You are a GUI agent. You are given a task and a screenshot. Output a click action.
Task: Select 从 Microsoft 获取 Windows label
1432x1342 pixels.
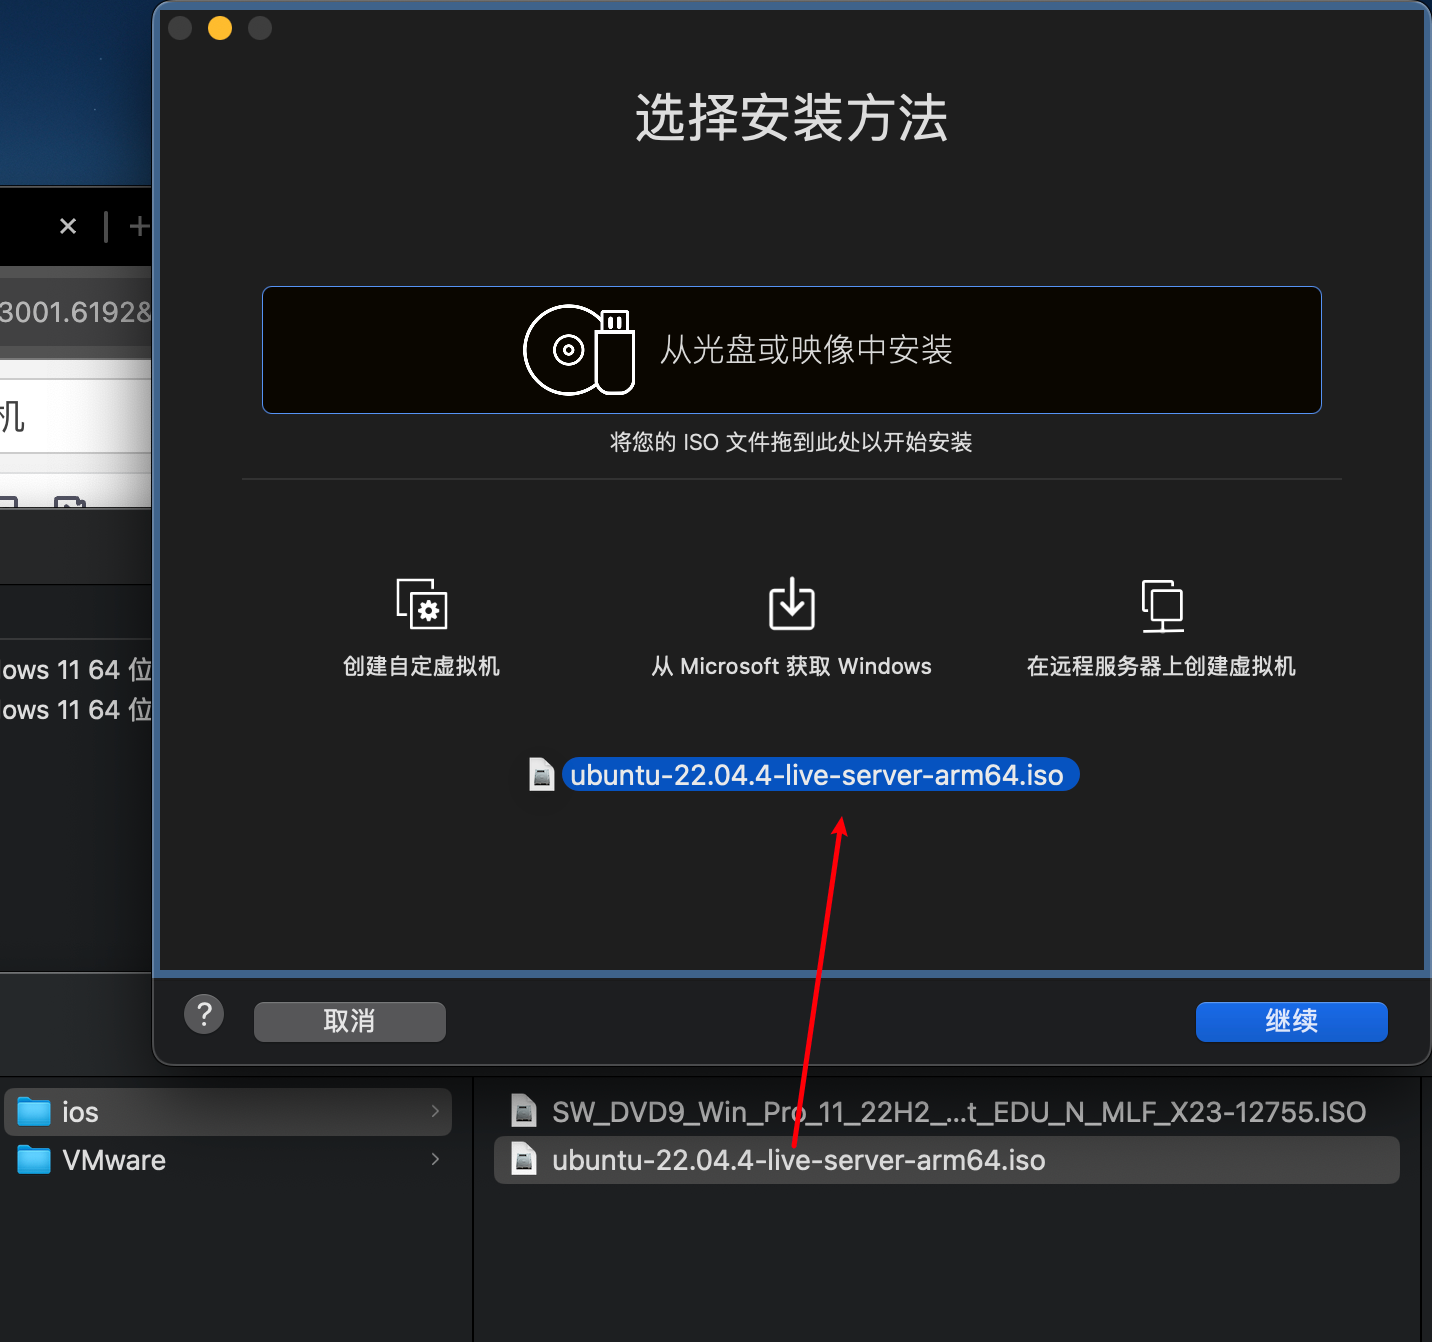pyautogui.click(x=791, y=666)
